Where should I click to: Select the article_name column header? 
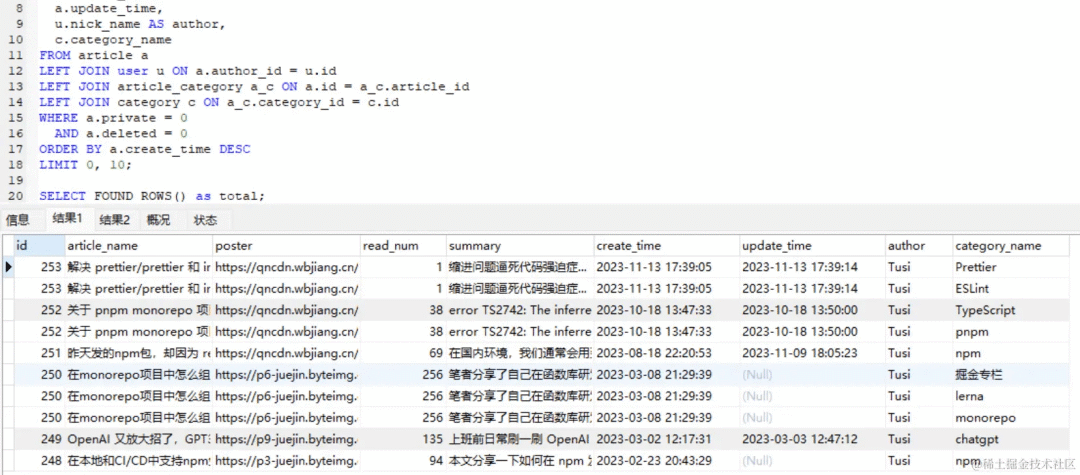(138, 246)
